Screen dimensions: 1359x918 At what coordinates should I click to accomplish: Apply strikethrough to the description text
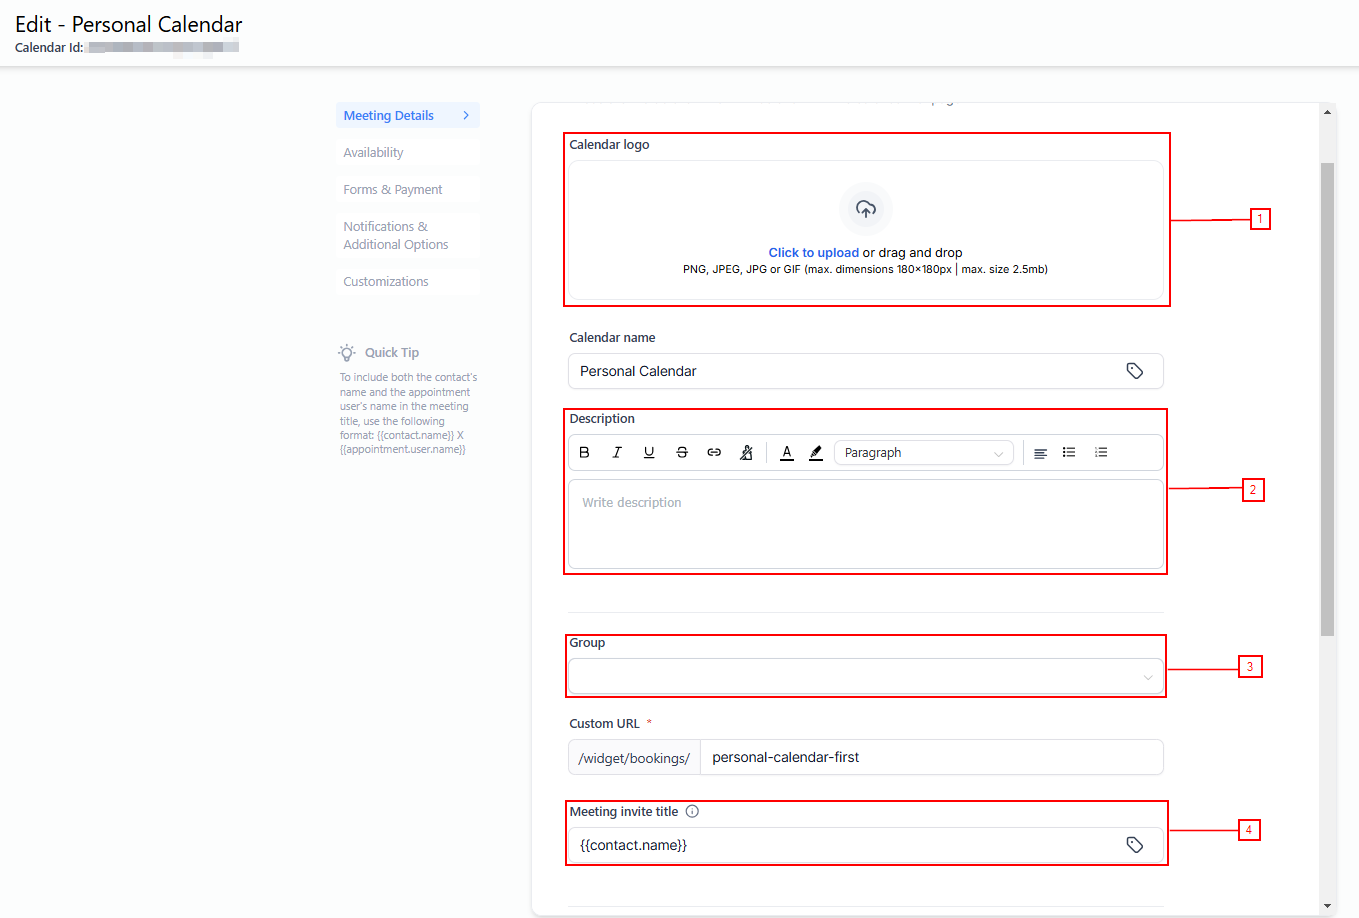(x=682, y=453)
